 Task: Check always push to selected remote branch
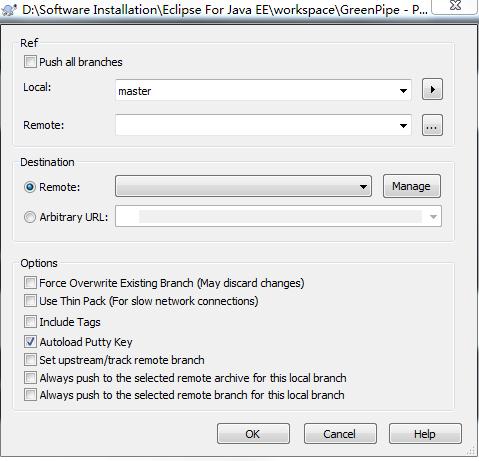30,395
